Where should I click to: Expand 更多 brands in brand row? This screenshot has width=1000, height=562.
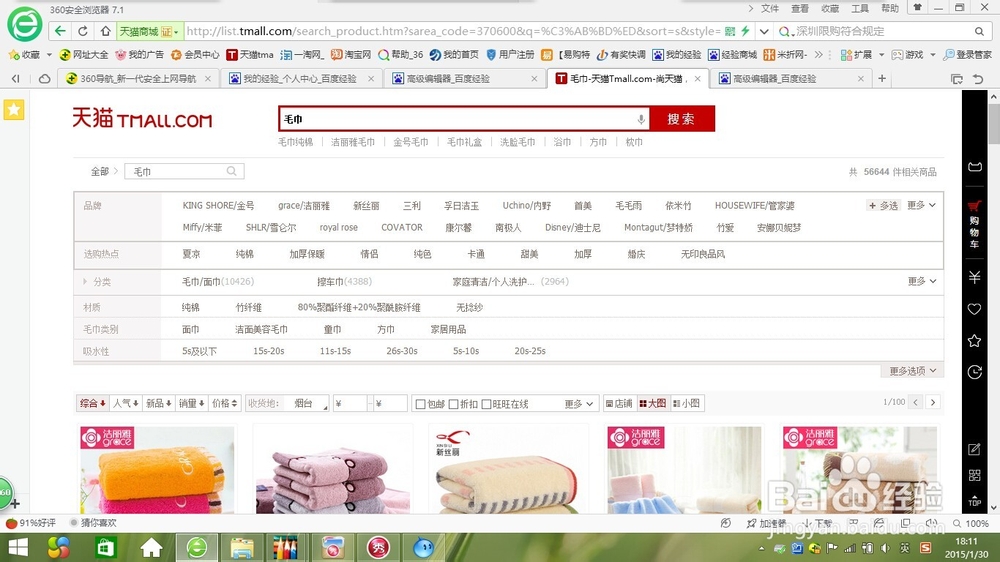(922, 205)
